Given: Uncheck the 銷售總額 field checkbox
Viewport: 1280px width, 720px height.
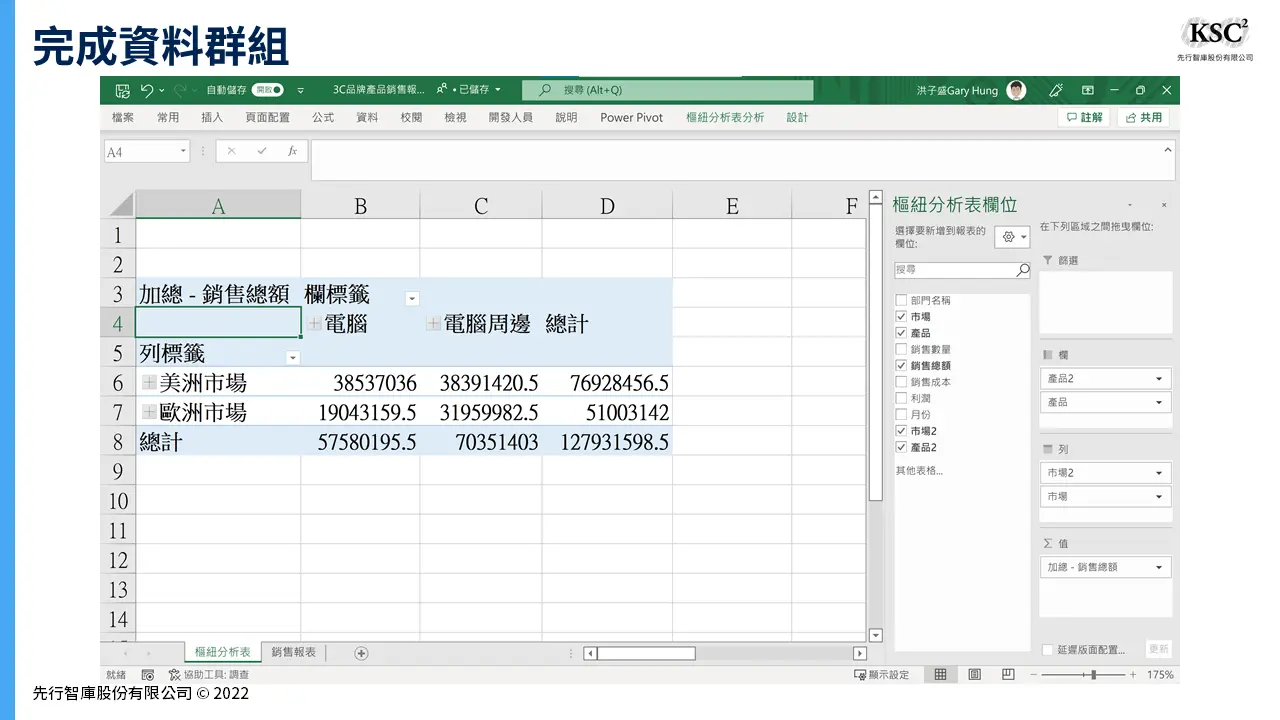Looking at the screenshot, I should point(901,365).
